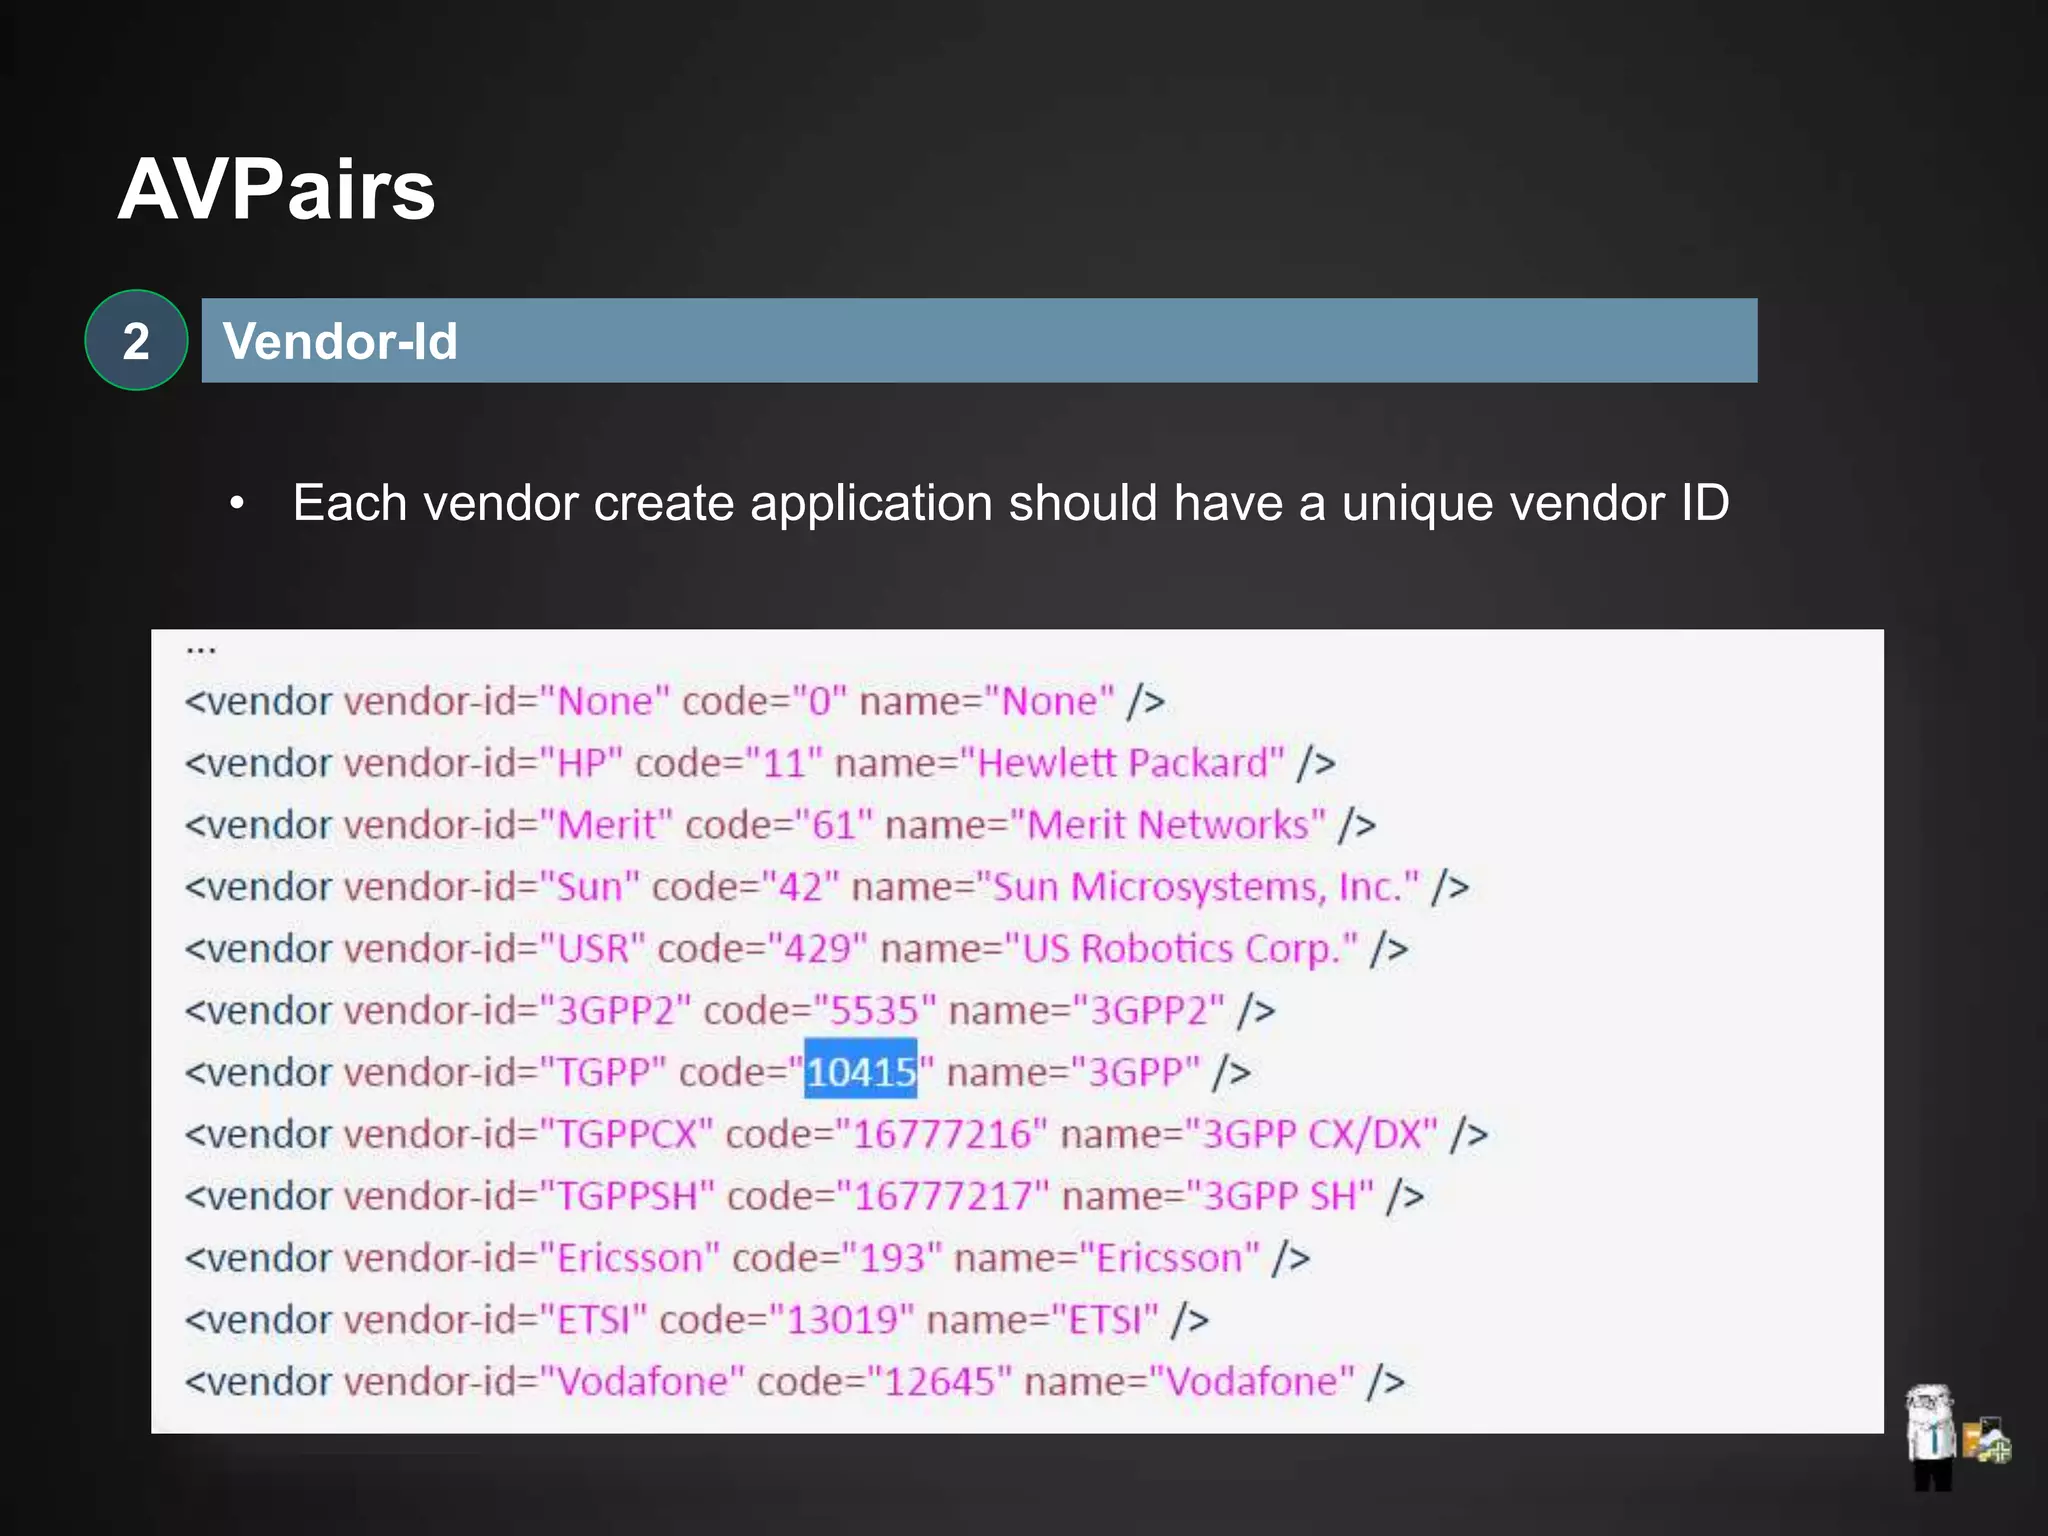Click the ETSI code 13019 line
The height and width of the screenshot is (1536, 2048).
pos(697,1320)
